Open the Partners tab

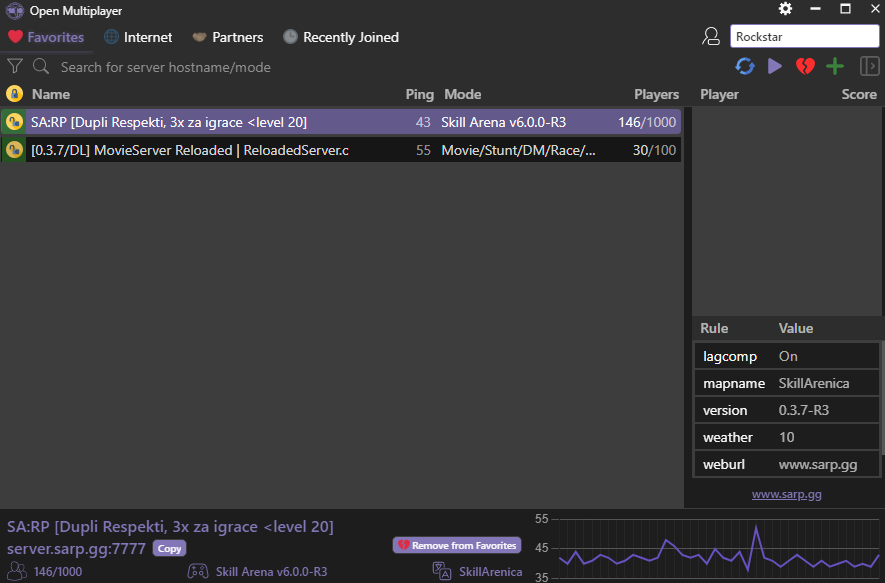(x=227, y=37)
